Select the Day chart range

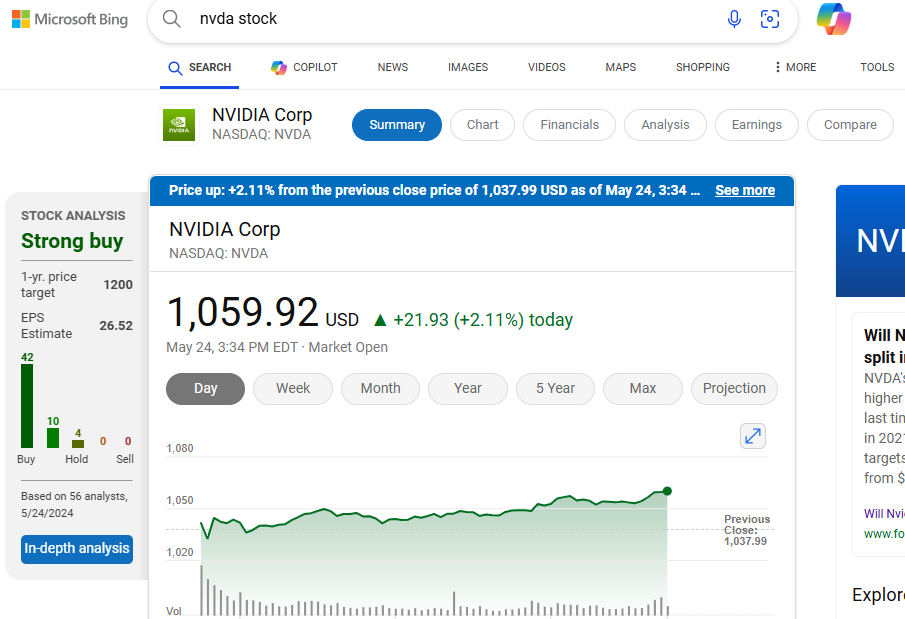[x=205, y=389]
